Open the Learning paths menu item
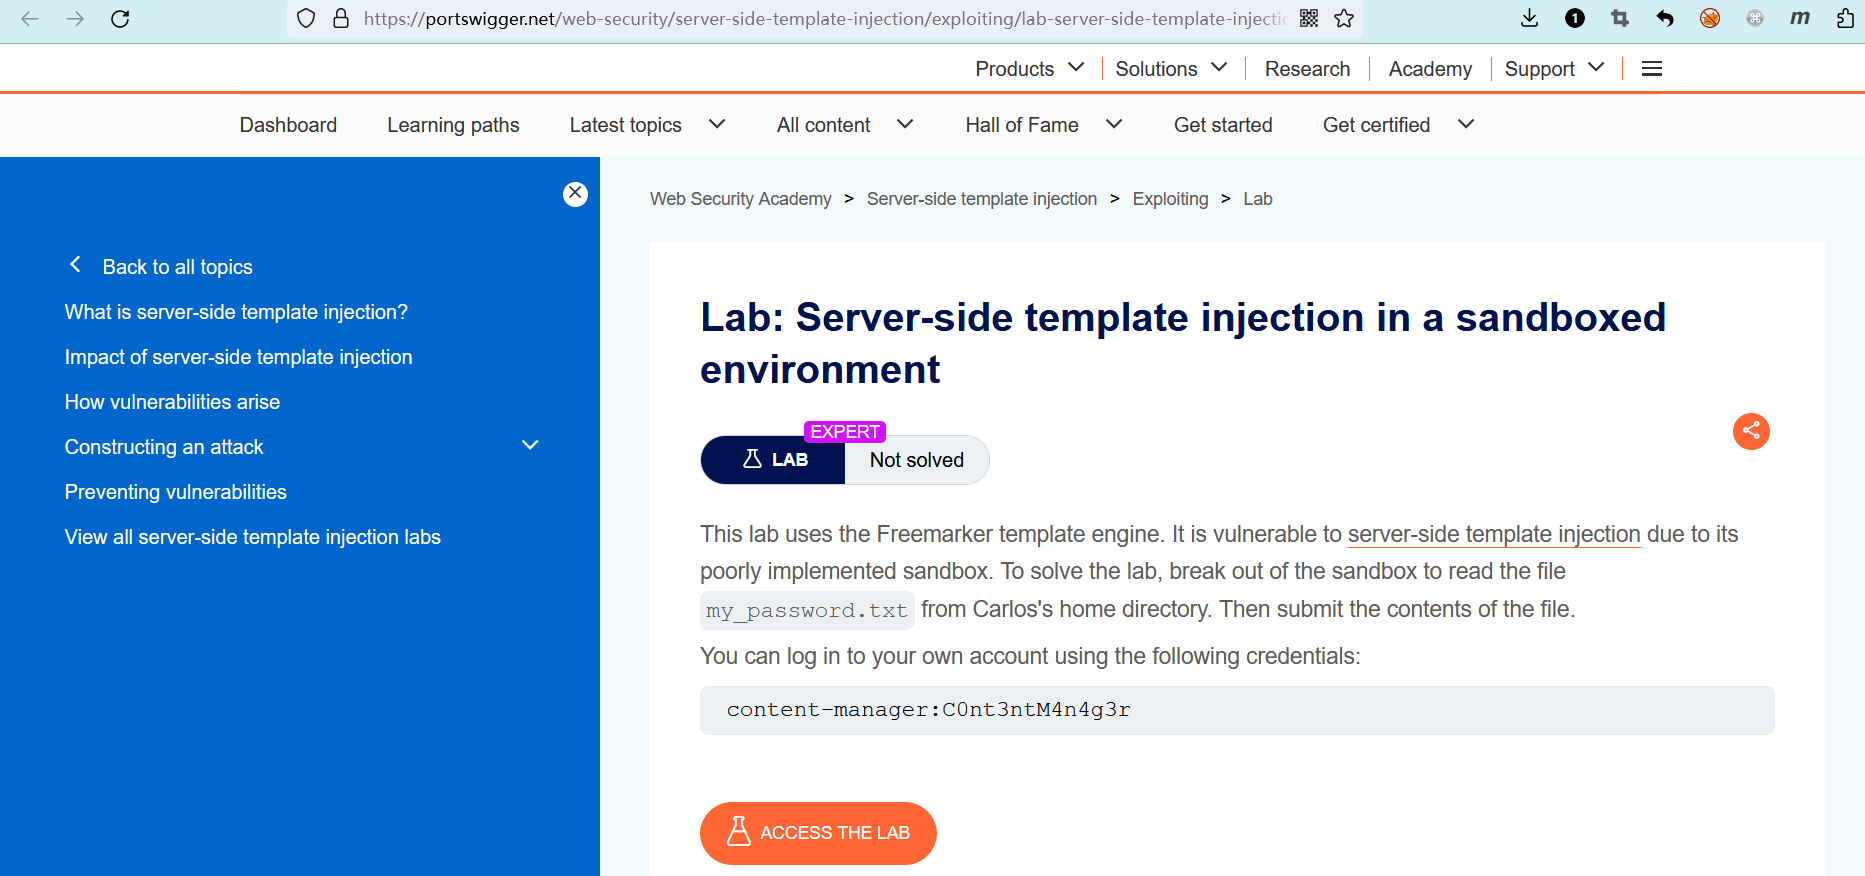 453,125
